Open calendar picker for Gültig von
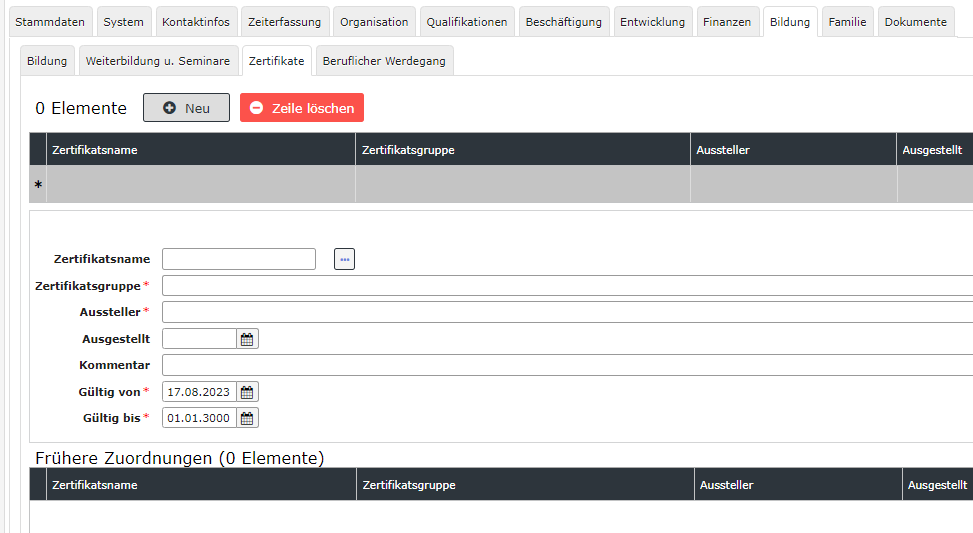973x533 pixels. 247,392
